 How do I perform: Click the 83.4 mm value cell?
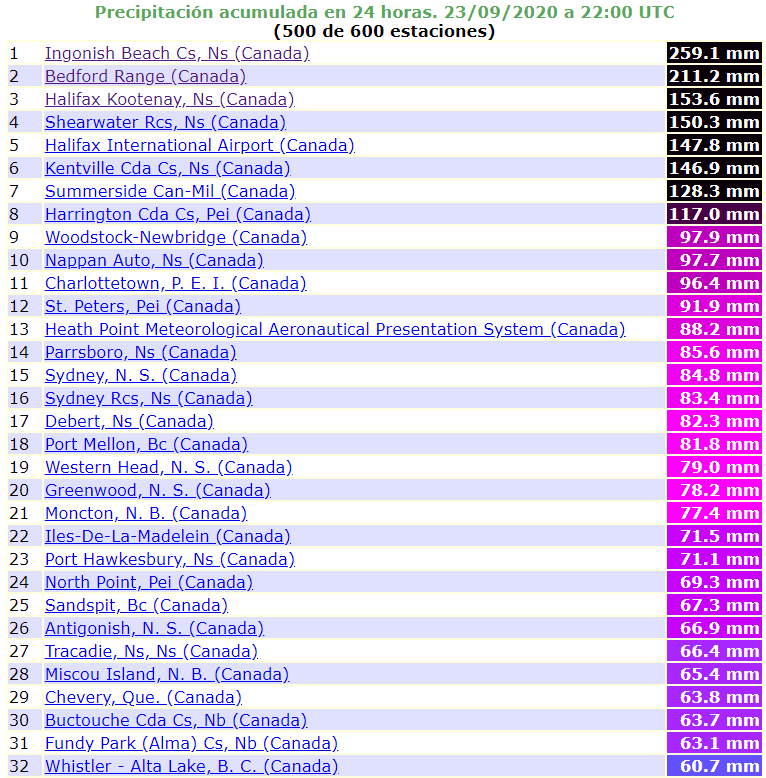(714, 398)
